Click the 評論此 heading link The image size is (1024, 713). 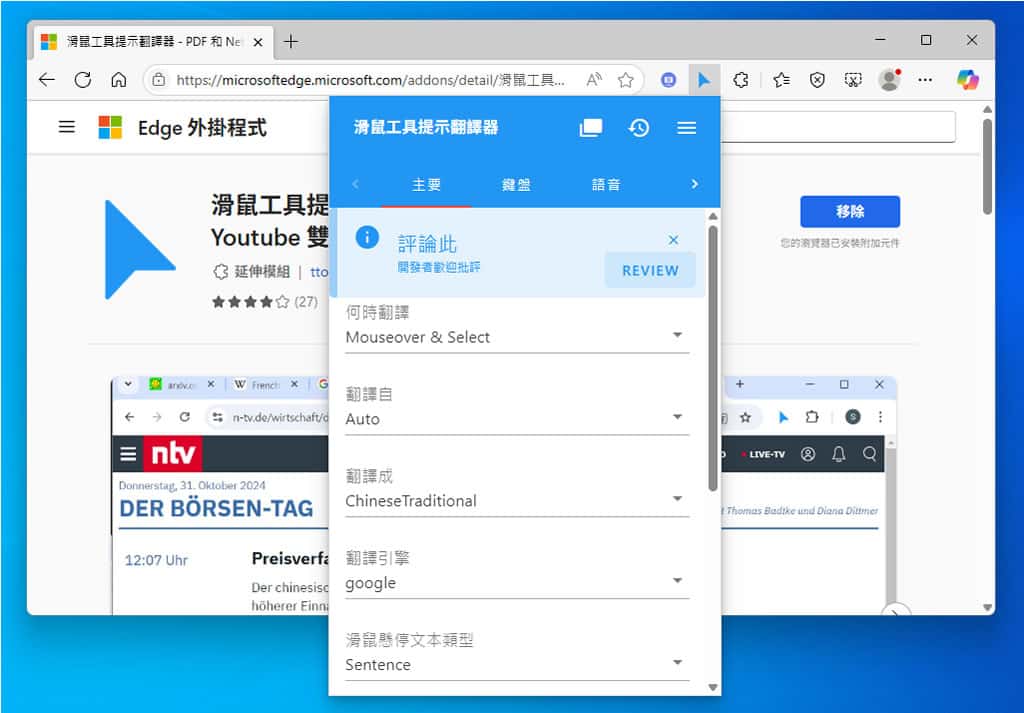click(x=427, y=244)
